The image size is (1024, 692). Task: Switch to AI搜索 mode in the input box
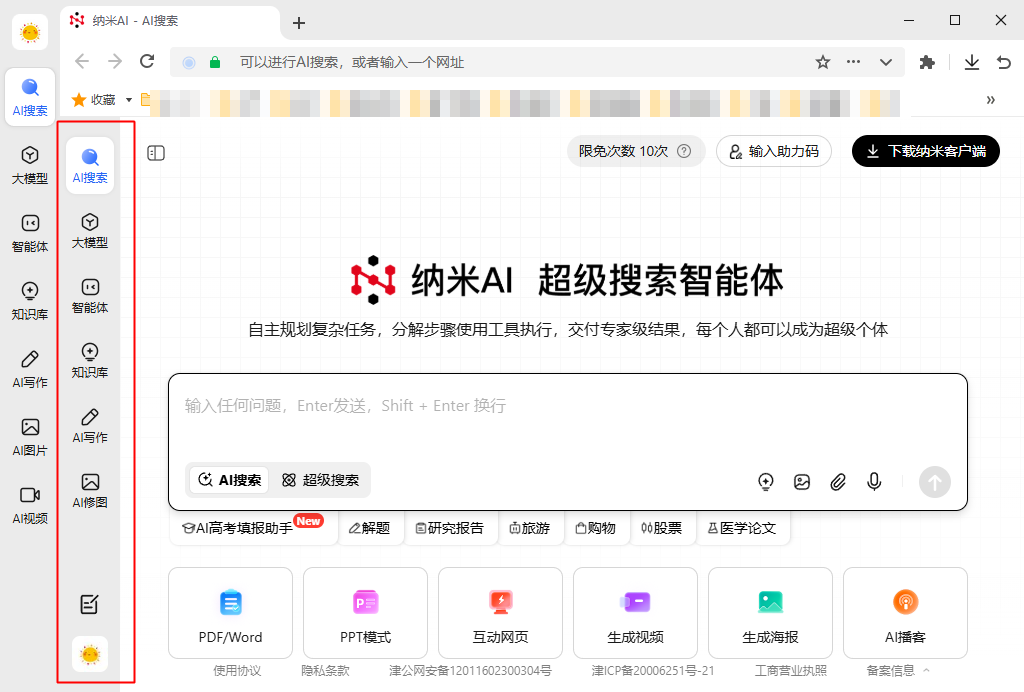(x=229, y=480)
